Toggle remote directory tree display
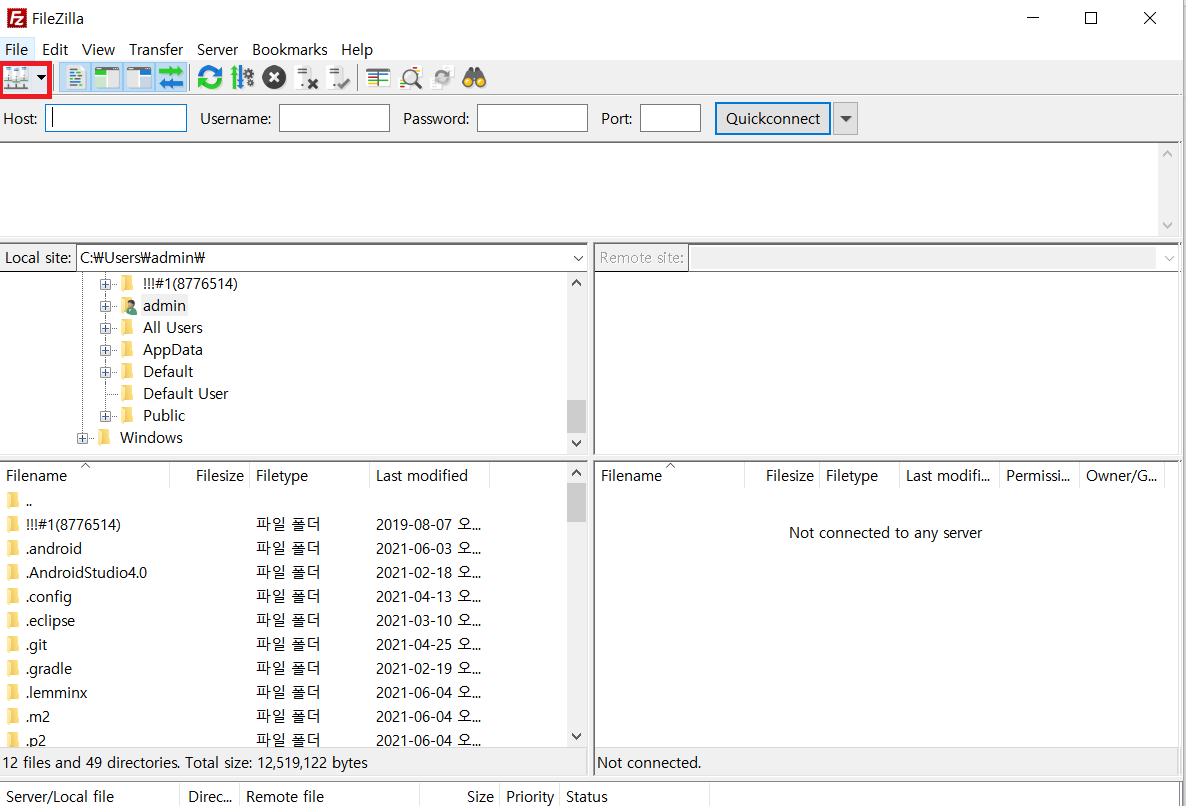Image resolution: width=1189 pixels, height=806 pixels. pyautogui.click(x=139, y=78)
